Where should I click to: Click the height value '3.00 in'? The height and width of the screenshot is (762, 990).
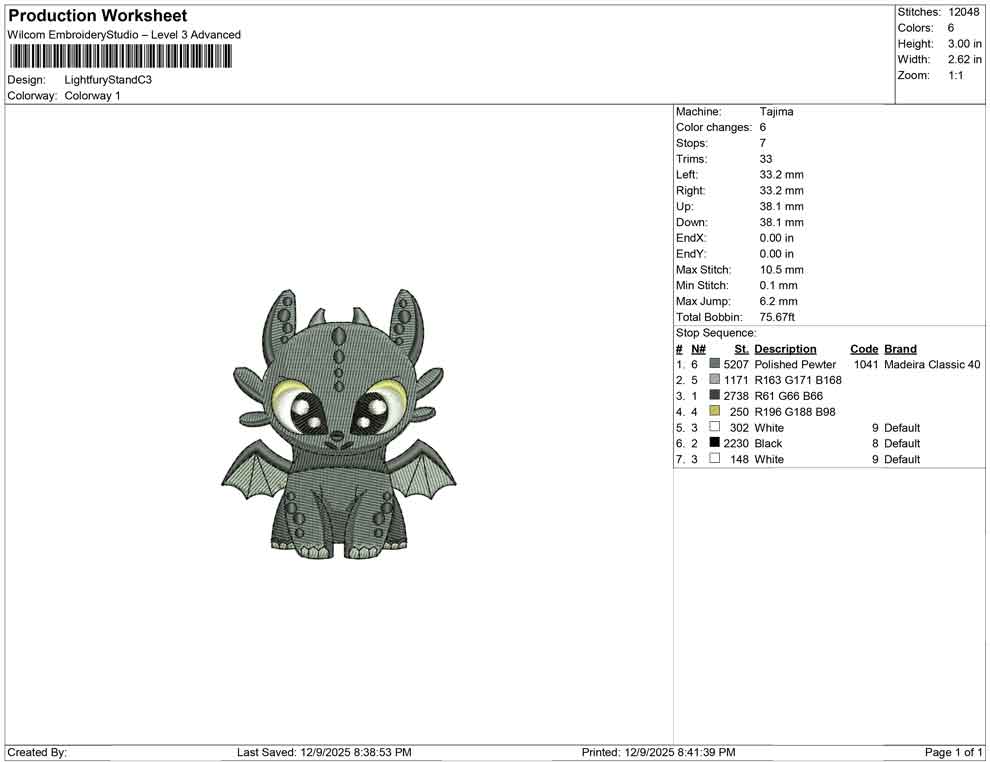(964, 44)
